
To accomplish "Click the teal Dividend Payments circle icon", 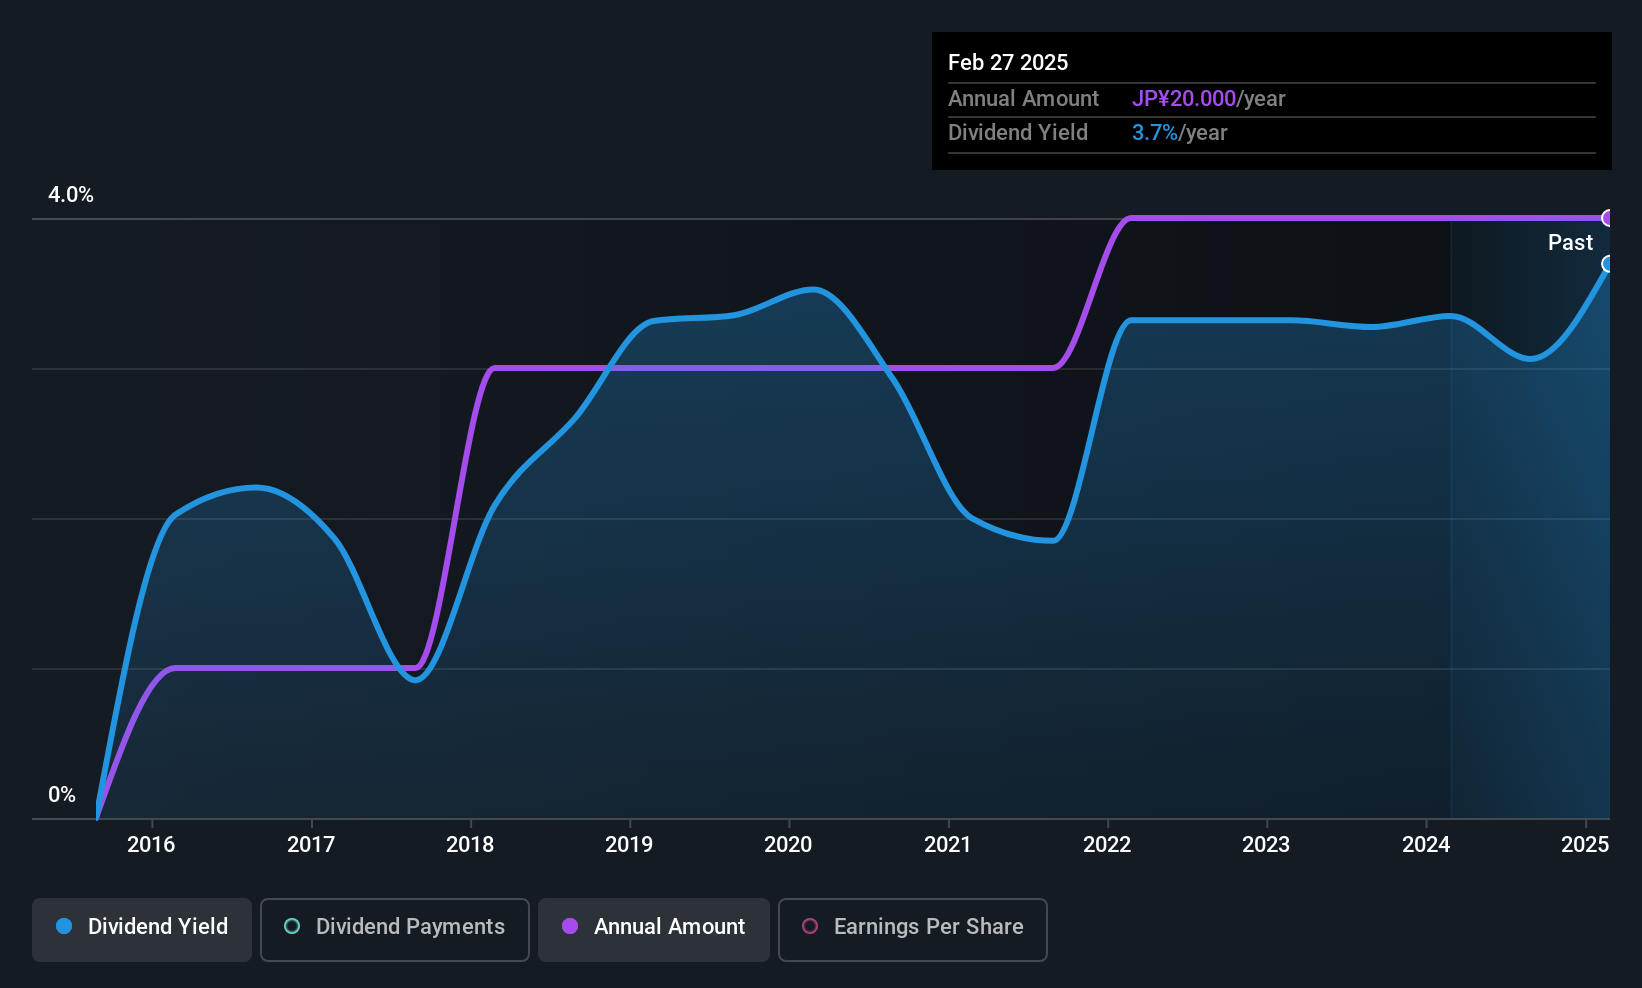I will pos(292,926).
